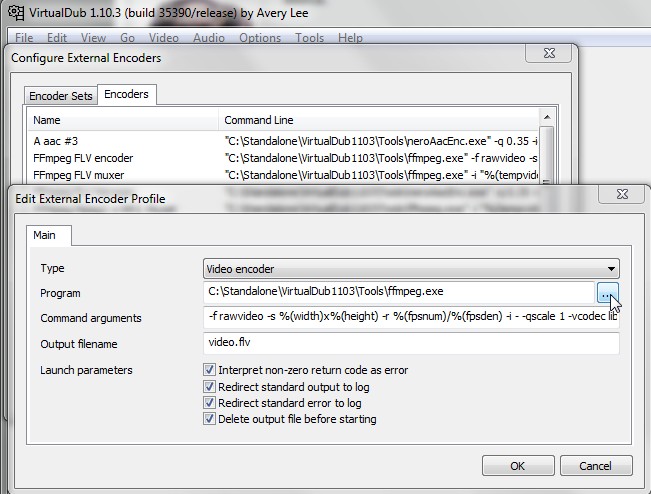Click the FFmpeg FLV muxer command line cell

point(380,175)
